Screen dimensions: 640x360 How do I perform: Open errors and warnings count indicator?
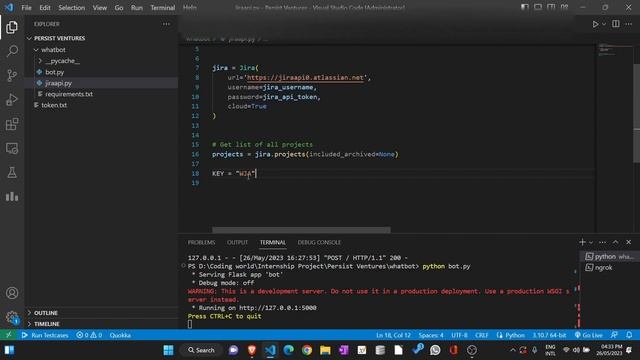click(x=89, y=336)
